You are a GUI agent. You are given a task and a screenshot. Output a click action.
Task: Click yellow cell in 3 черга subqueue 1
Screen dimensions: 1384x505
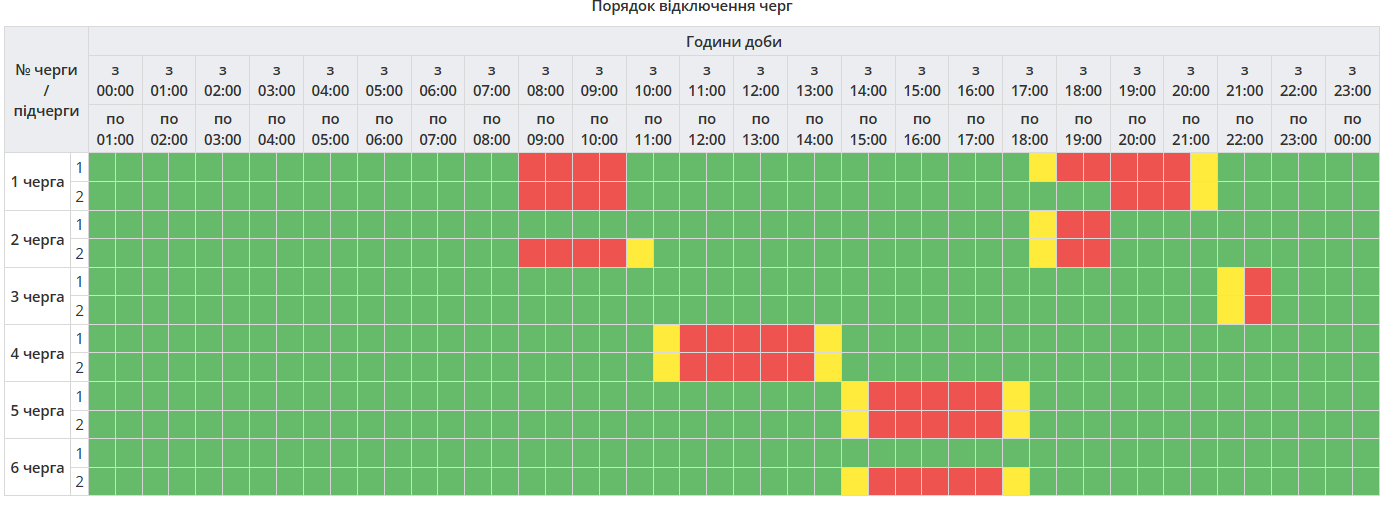[x=1230, y=282]
